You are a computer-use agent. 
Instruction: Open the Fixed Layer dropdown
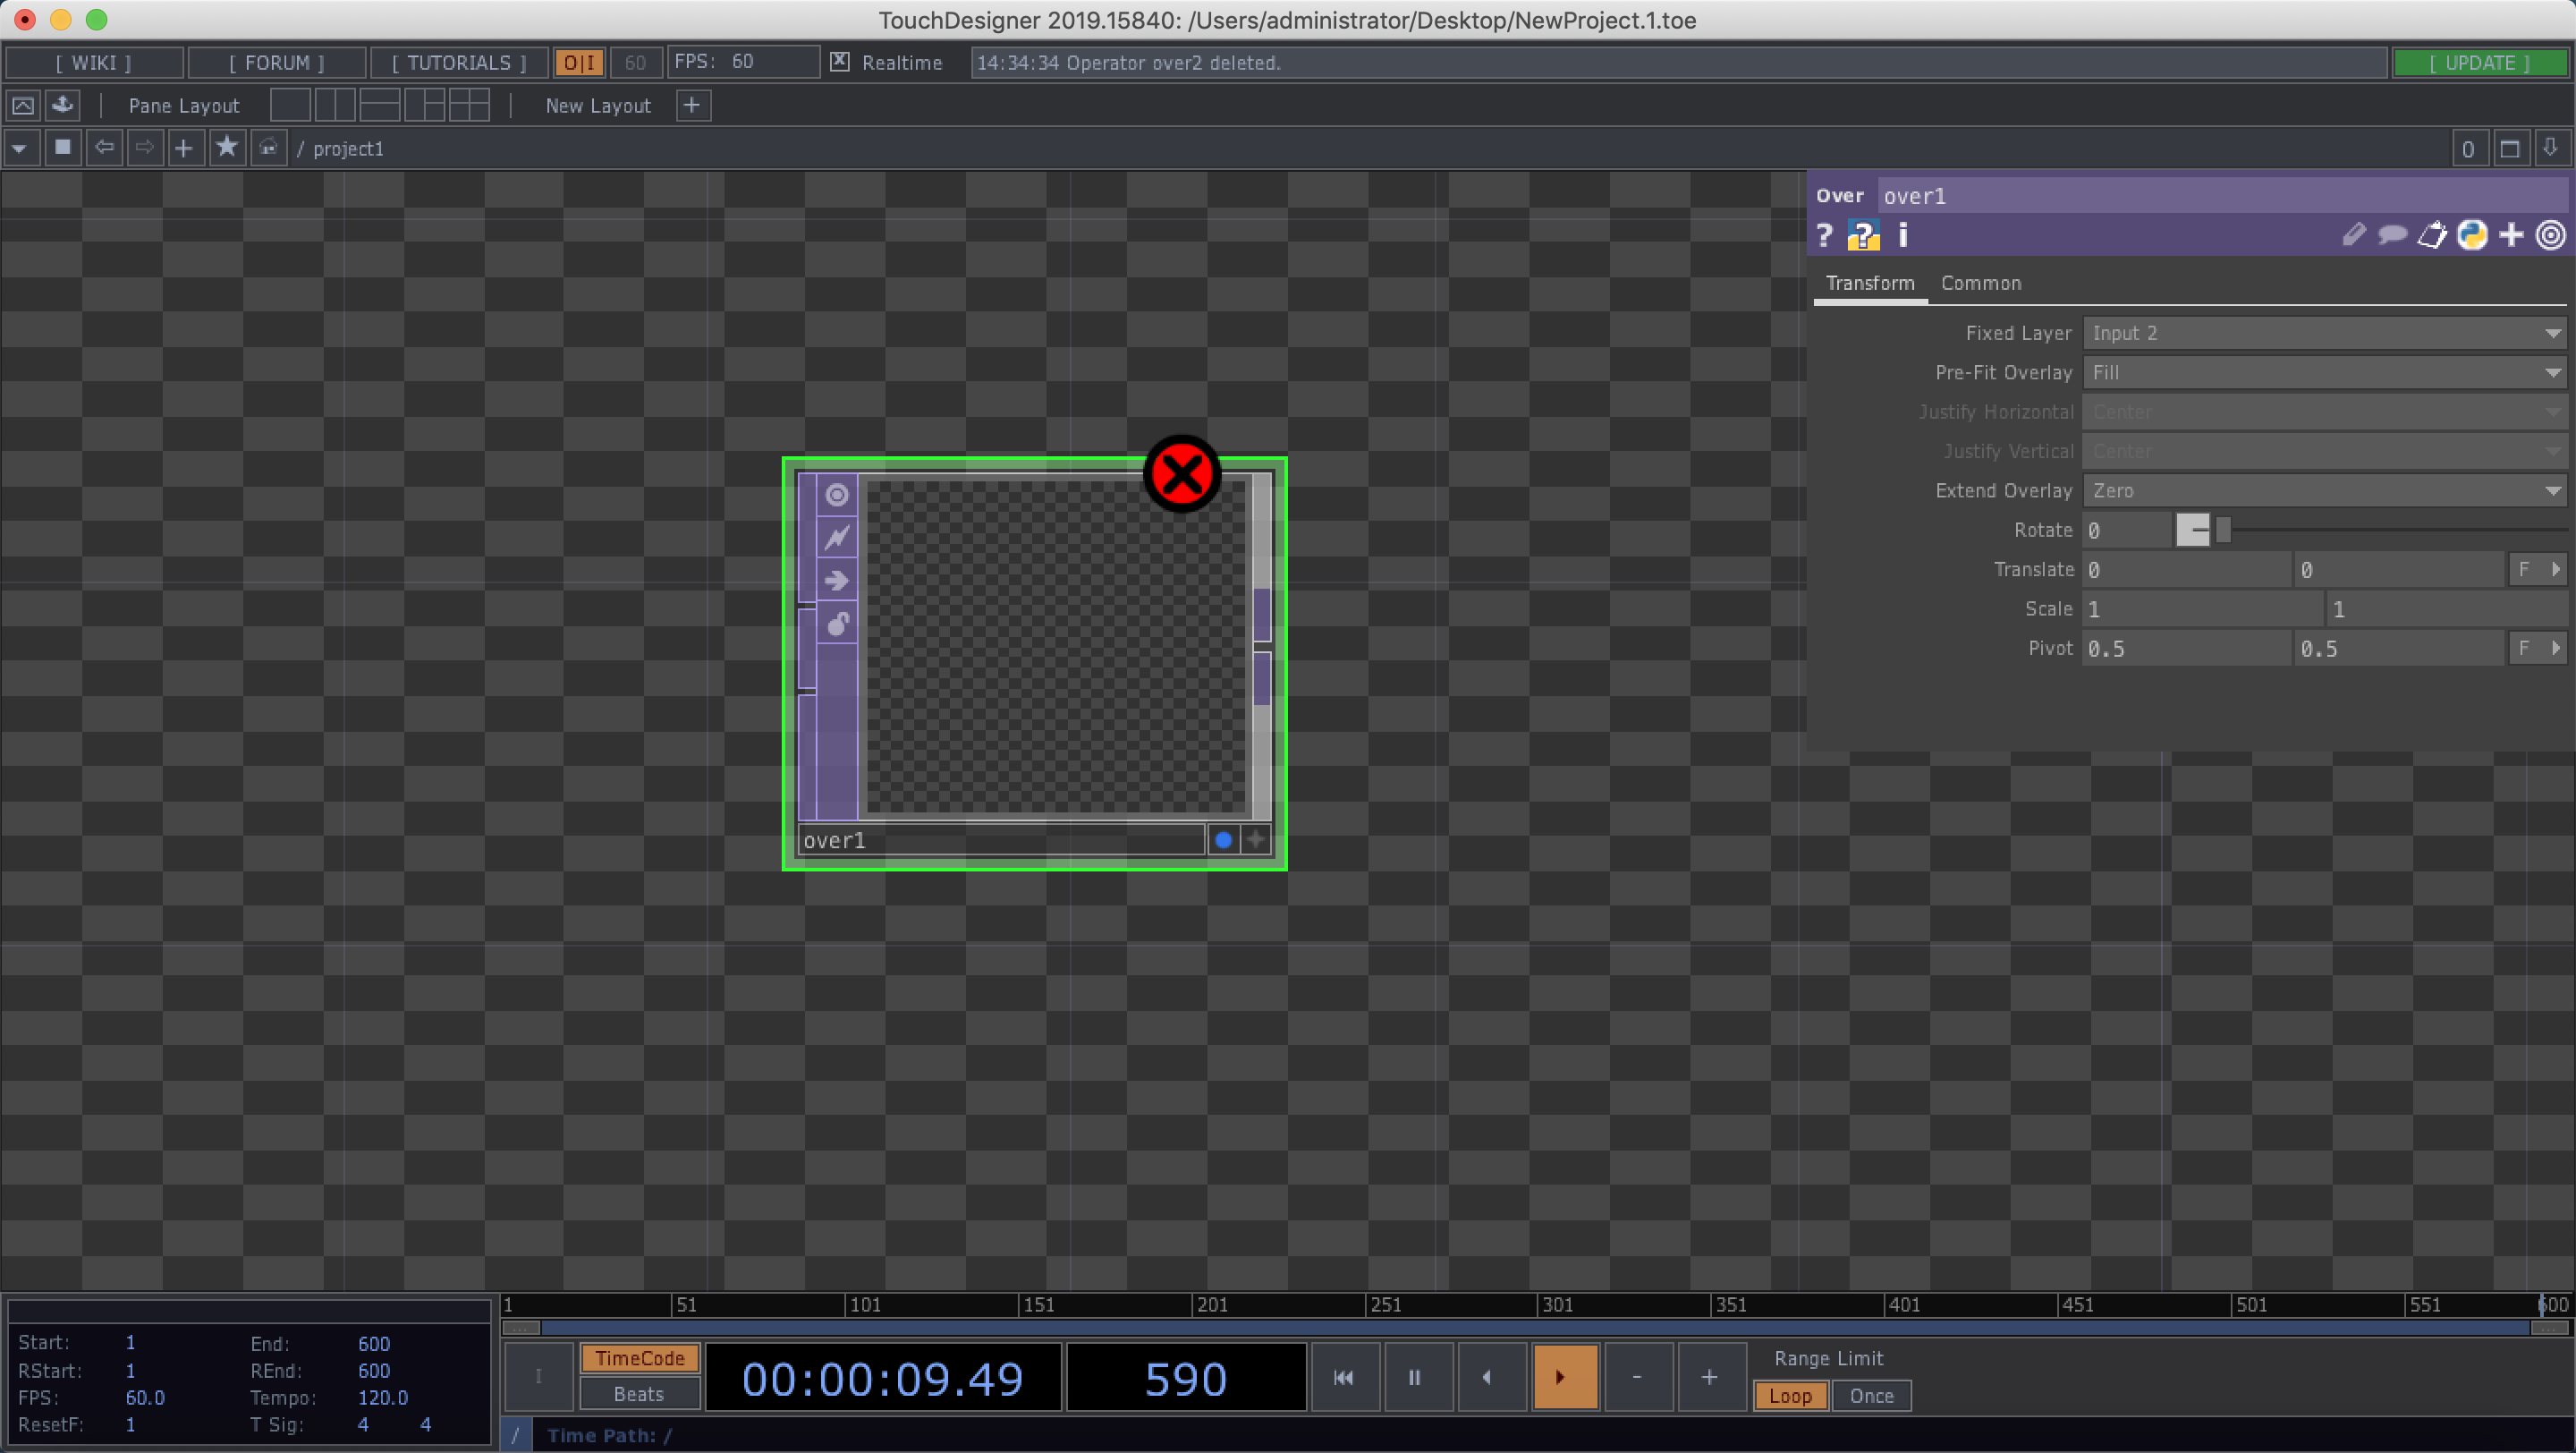2322,332
